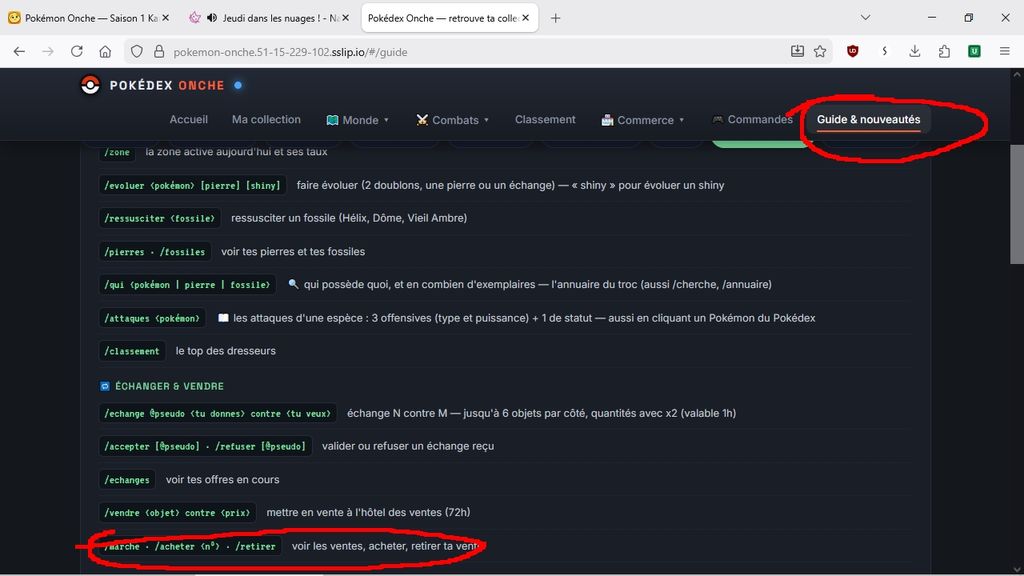1024x576 pixels.
Task: Open the downloads arrow icon
Action: pos(914,52)
